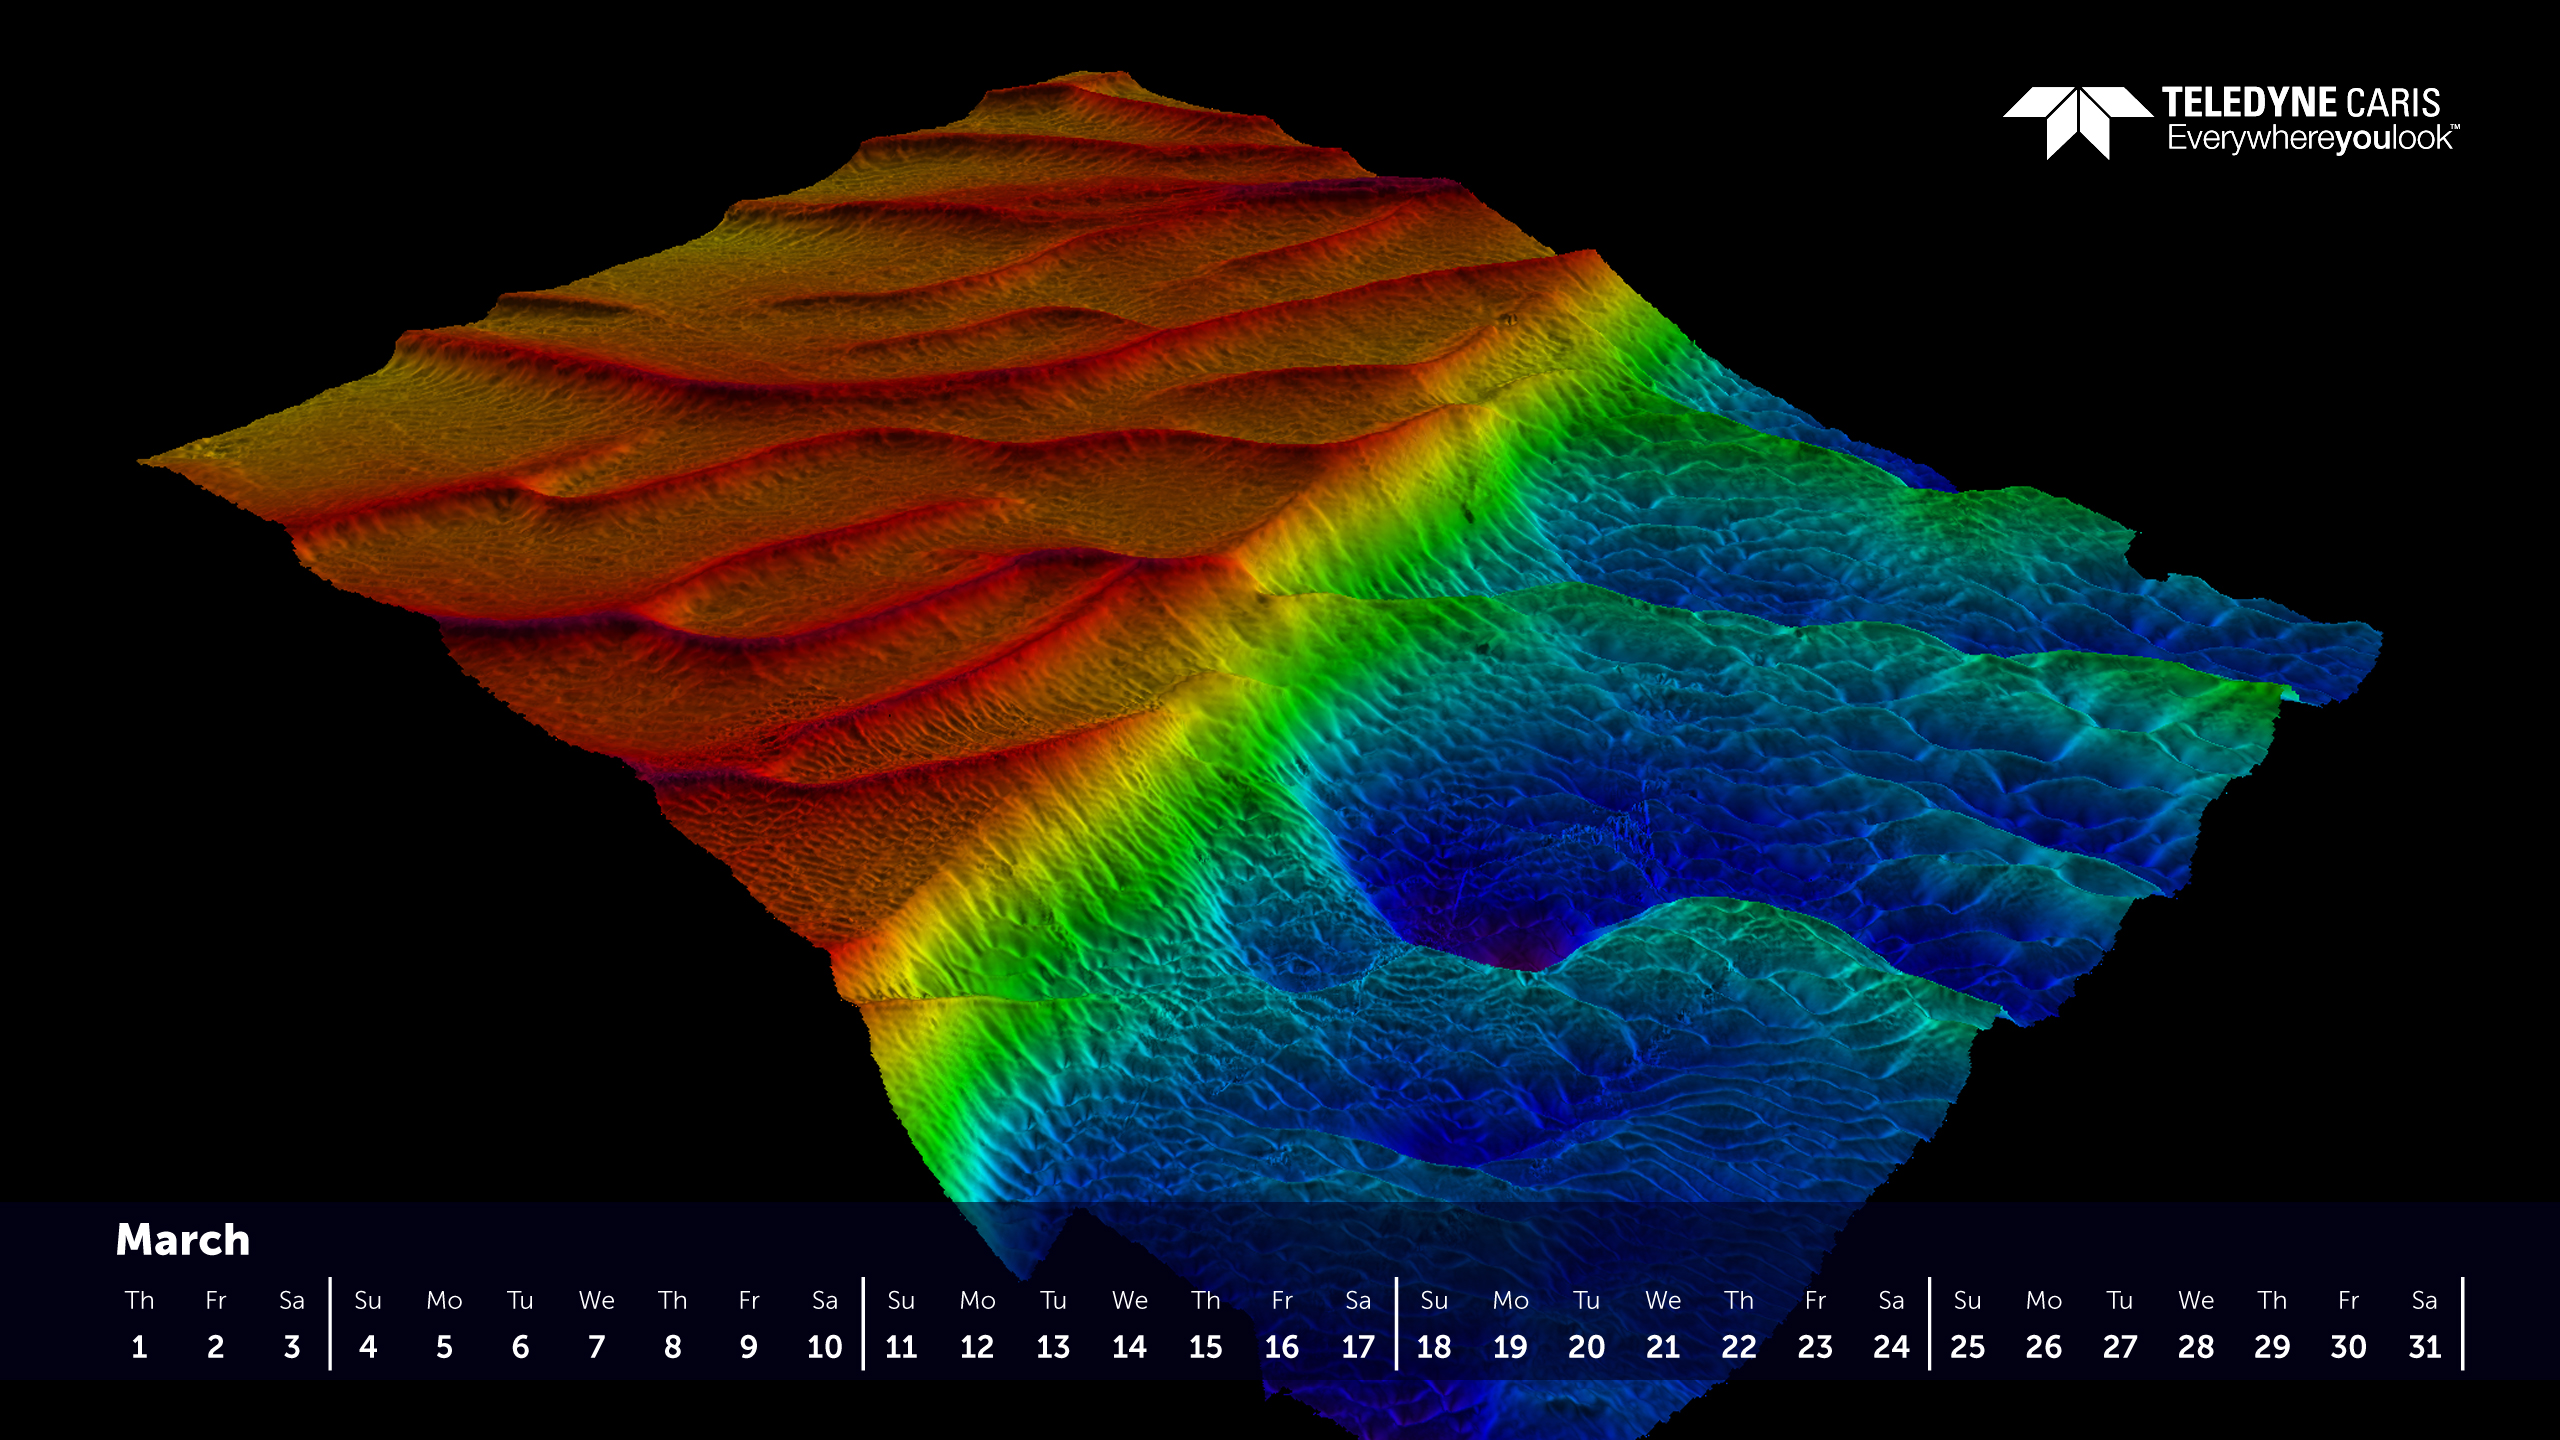The height and width of the screenshot is (1440, 2560).
Task: Select calendar date 15 under Th
Action: (x=1205, y=1347)
